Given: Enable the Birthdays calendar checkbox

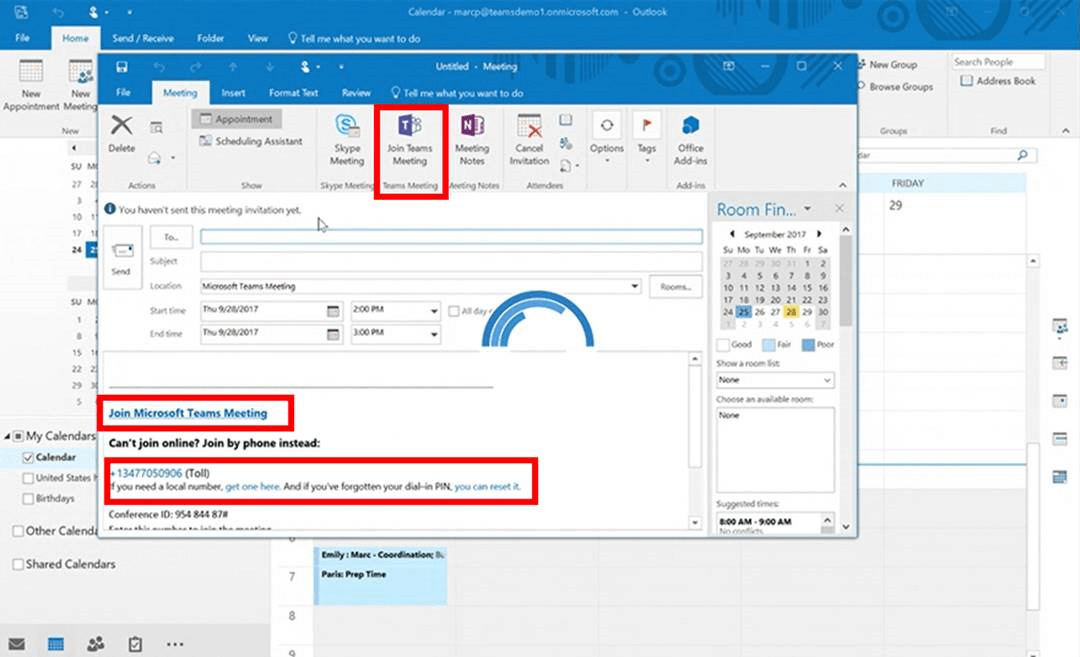Looking at the screenshot, I should [x=28, y=498].
